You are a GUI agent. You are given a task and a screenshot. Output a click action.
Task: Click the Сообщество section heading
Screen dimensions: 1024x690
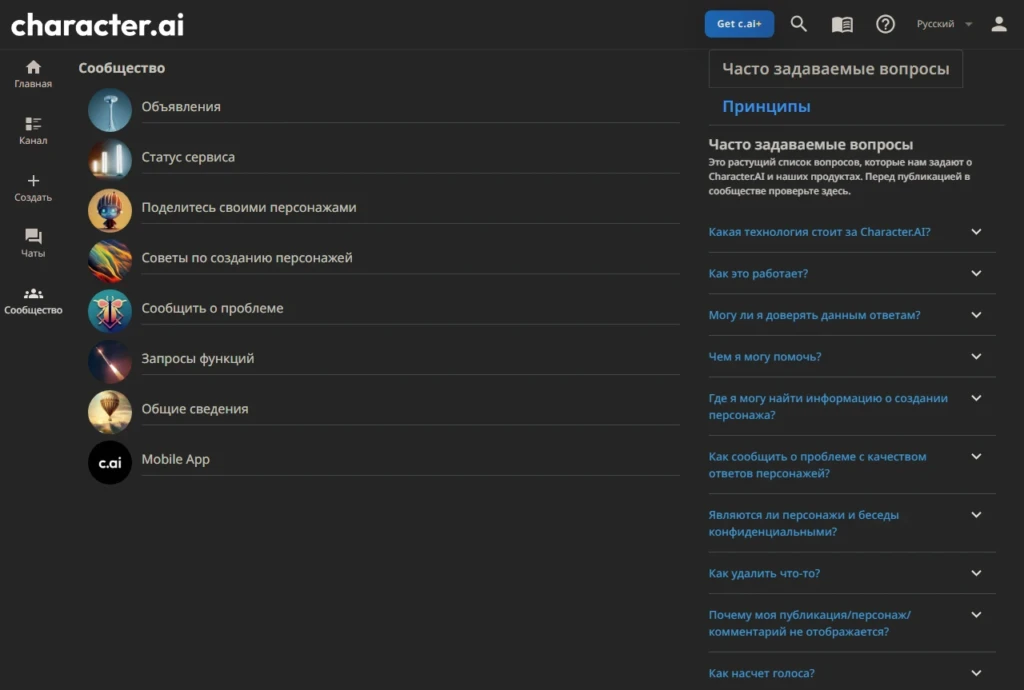(121, 68)
